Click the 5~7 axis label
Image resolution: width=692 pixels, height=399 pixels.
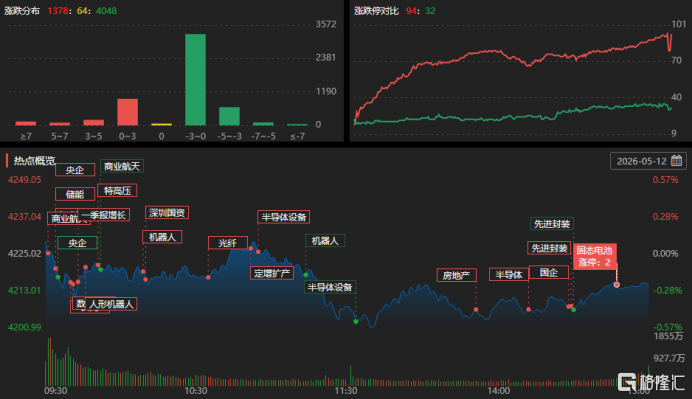(60, 136)
